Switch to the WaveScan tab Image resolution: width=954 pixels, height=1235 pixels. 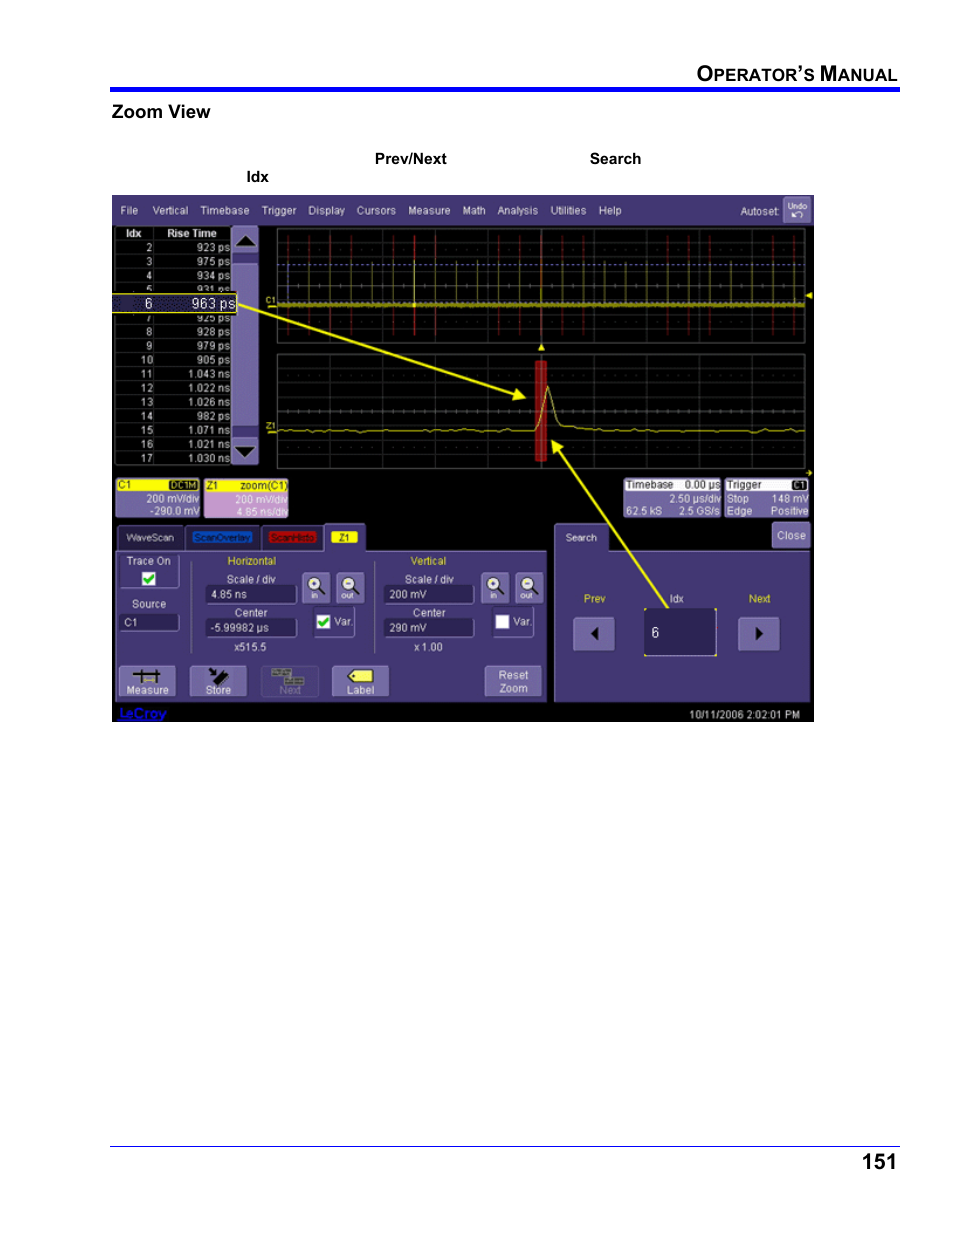click(x=150, y=538)
